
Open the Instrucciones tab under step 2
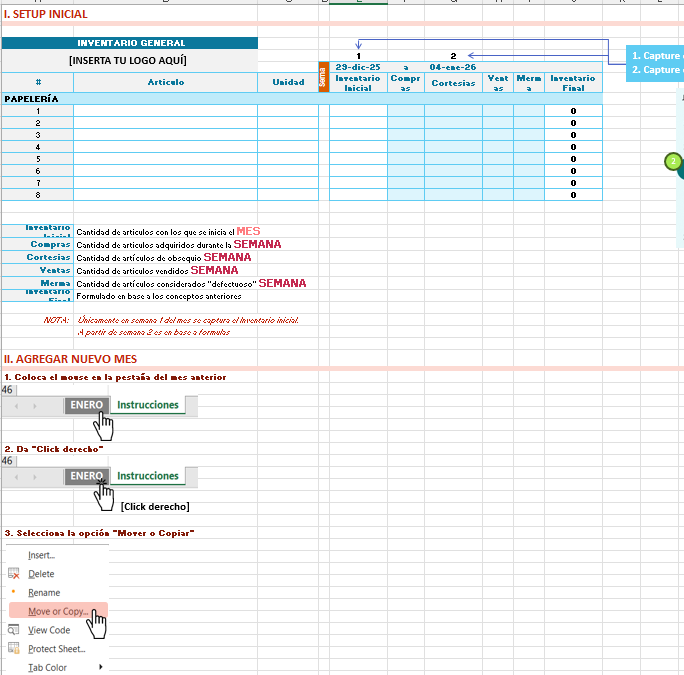148,477
